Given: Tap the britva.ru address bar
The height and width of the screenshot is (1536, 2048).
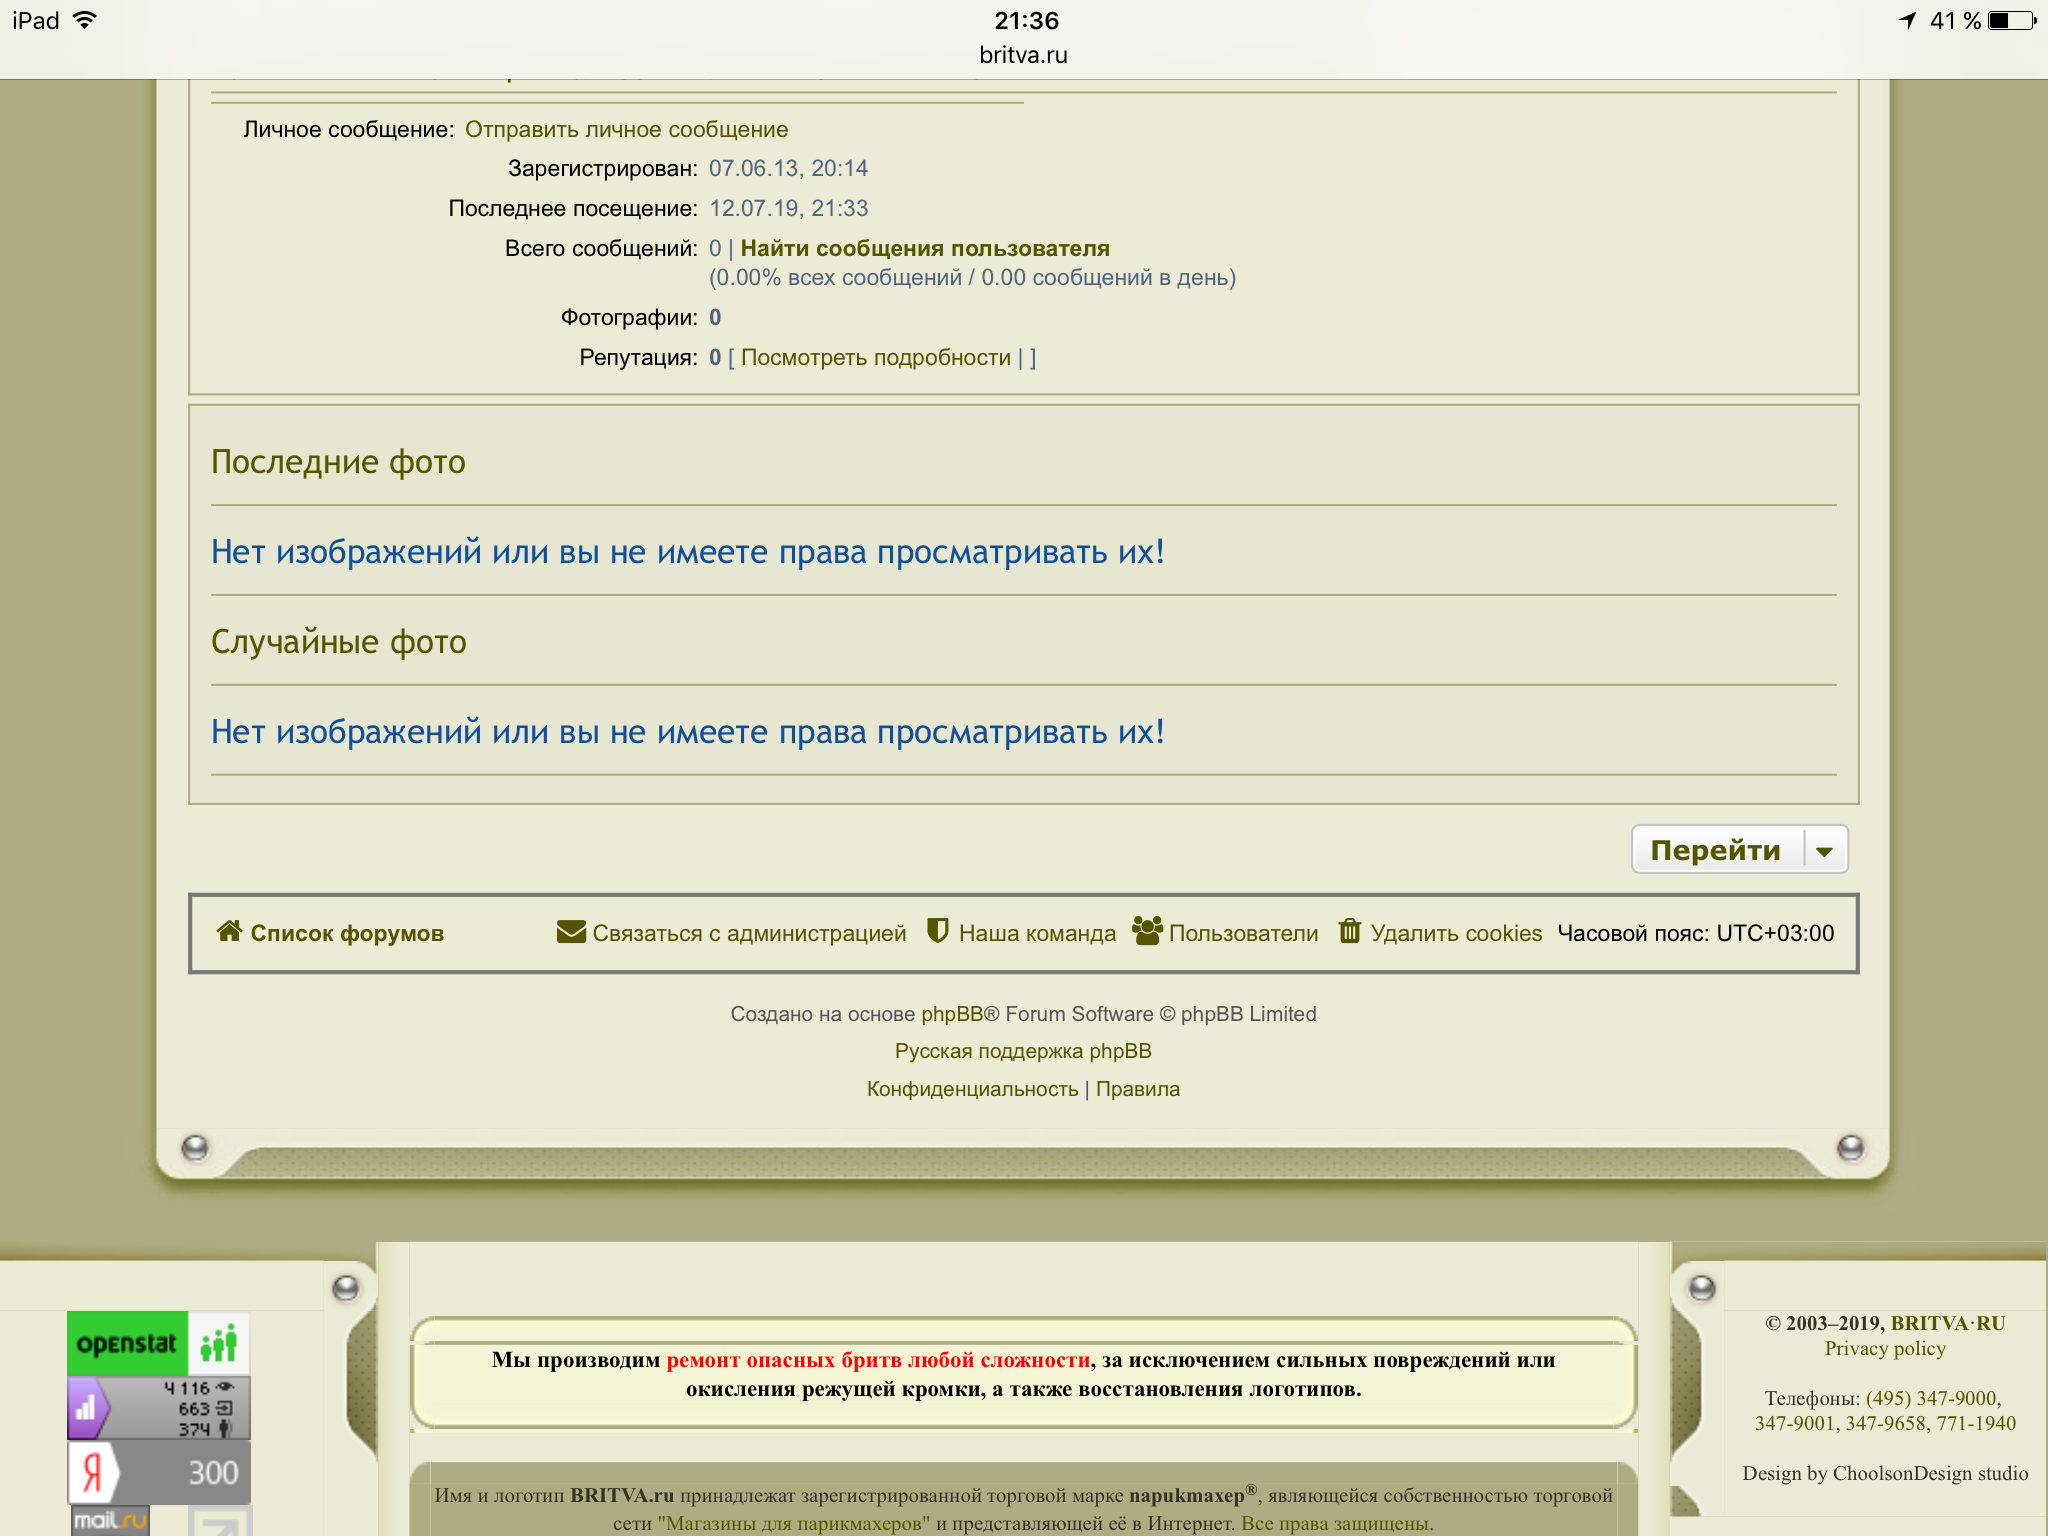Looking at the screenshot, I should point(1023,55).
